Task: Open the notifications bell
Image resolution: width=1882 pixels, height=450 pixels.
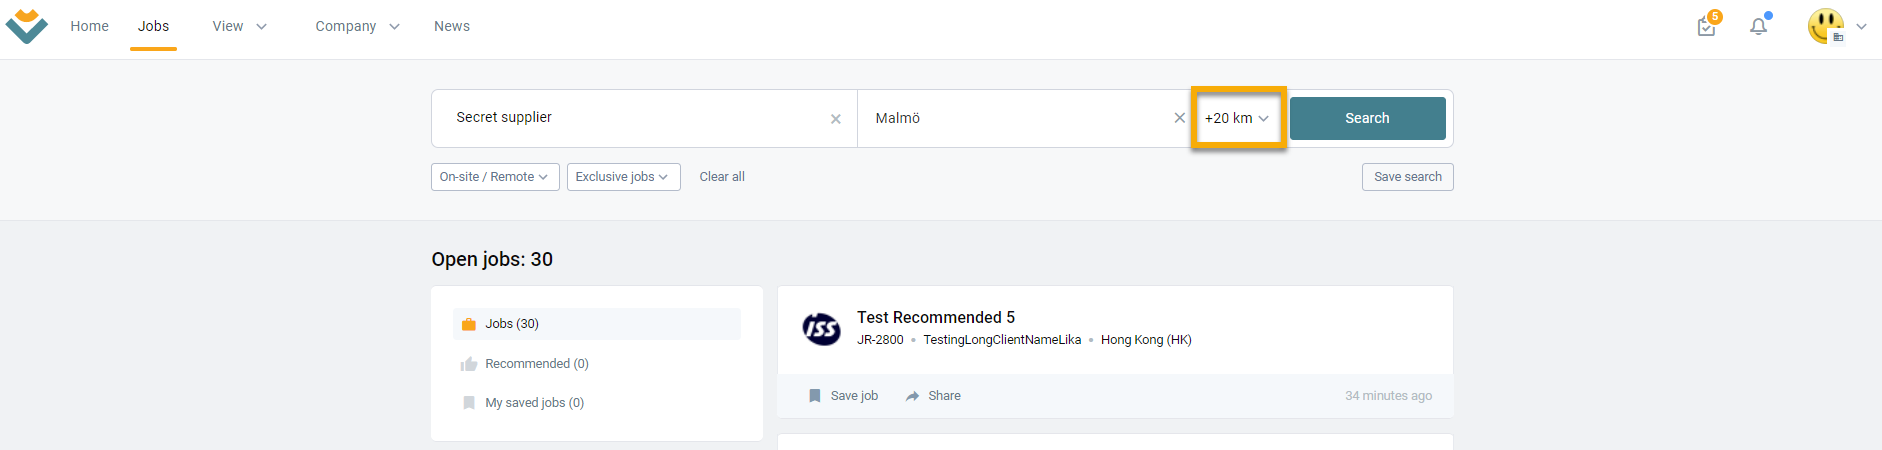Action: pyautogui.click(x=1759, y=26)
